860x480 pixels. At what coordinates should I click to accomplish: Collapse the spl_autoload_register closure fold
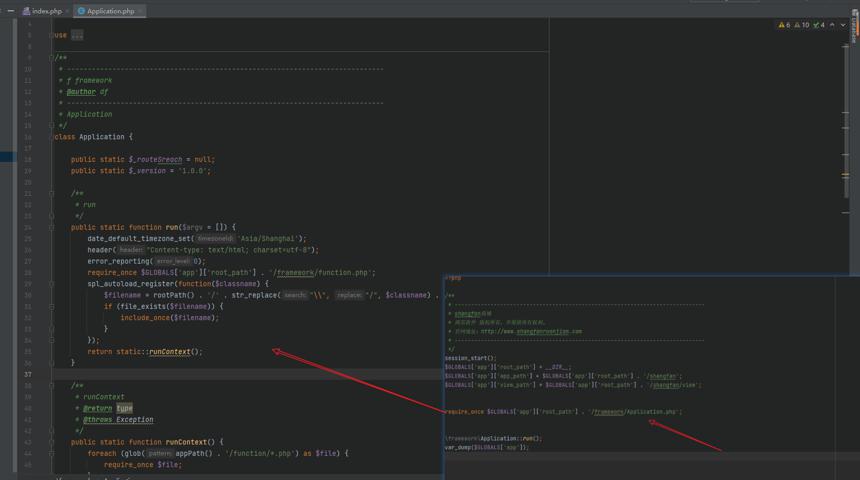pos(52,284)
